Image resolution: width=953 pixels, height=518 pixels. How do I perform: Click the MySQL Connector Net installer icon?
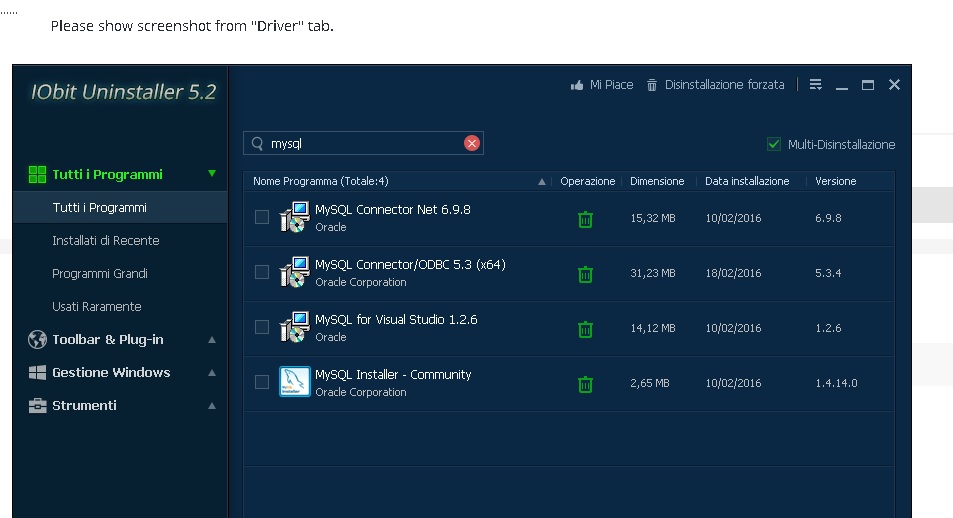tap(295, 217)
